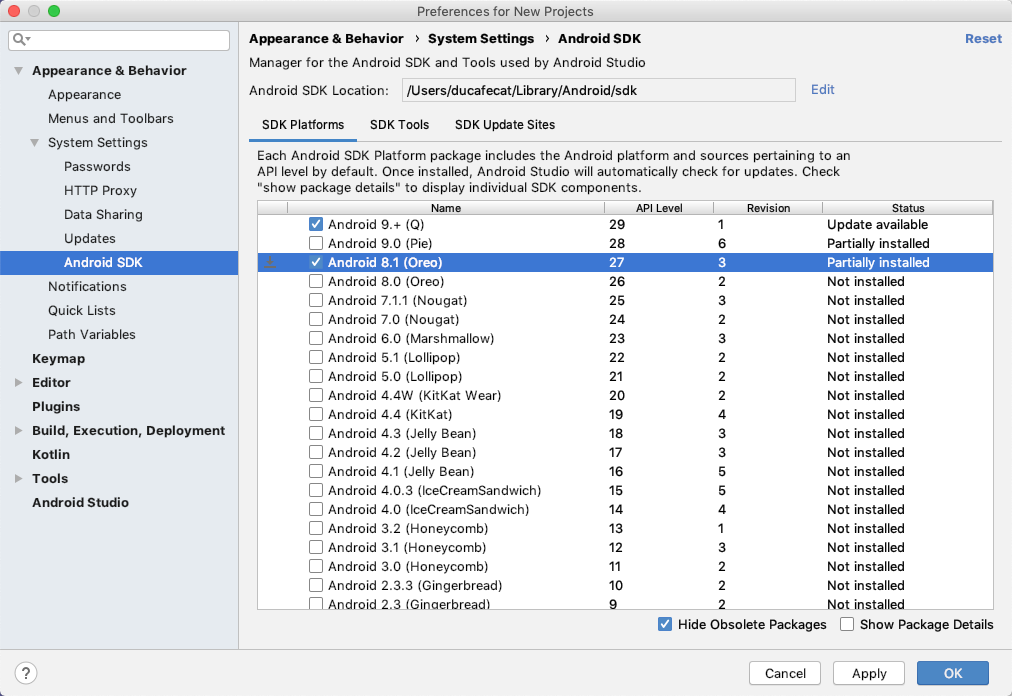Click the "Update available" status cell

click(878, 225)
